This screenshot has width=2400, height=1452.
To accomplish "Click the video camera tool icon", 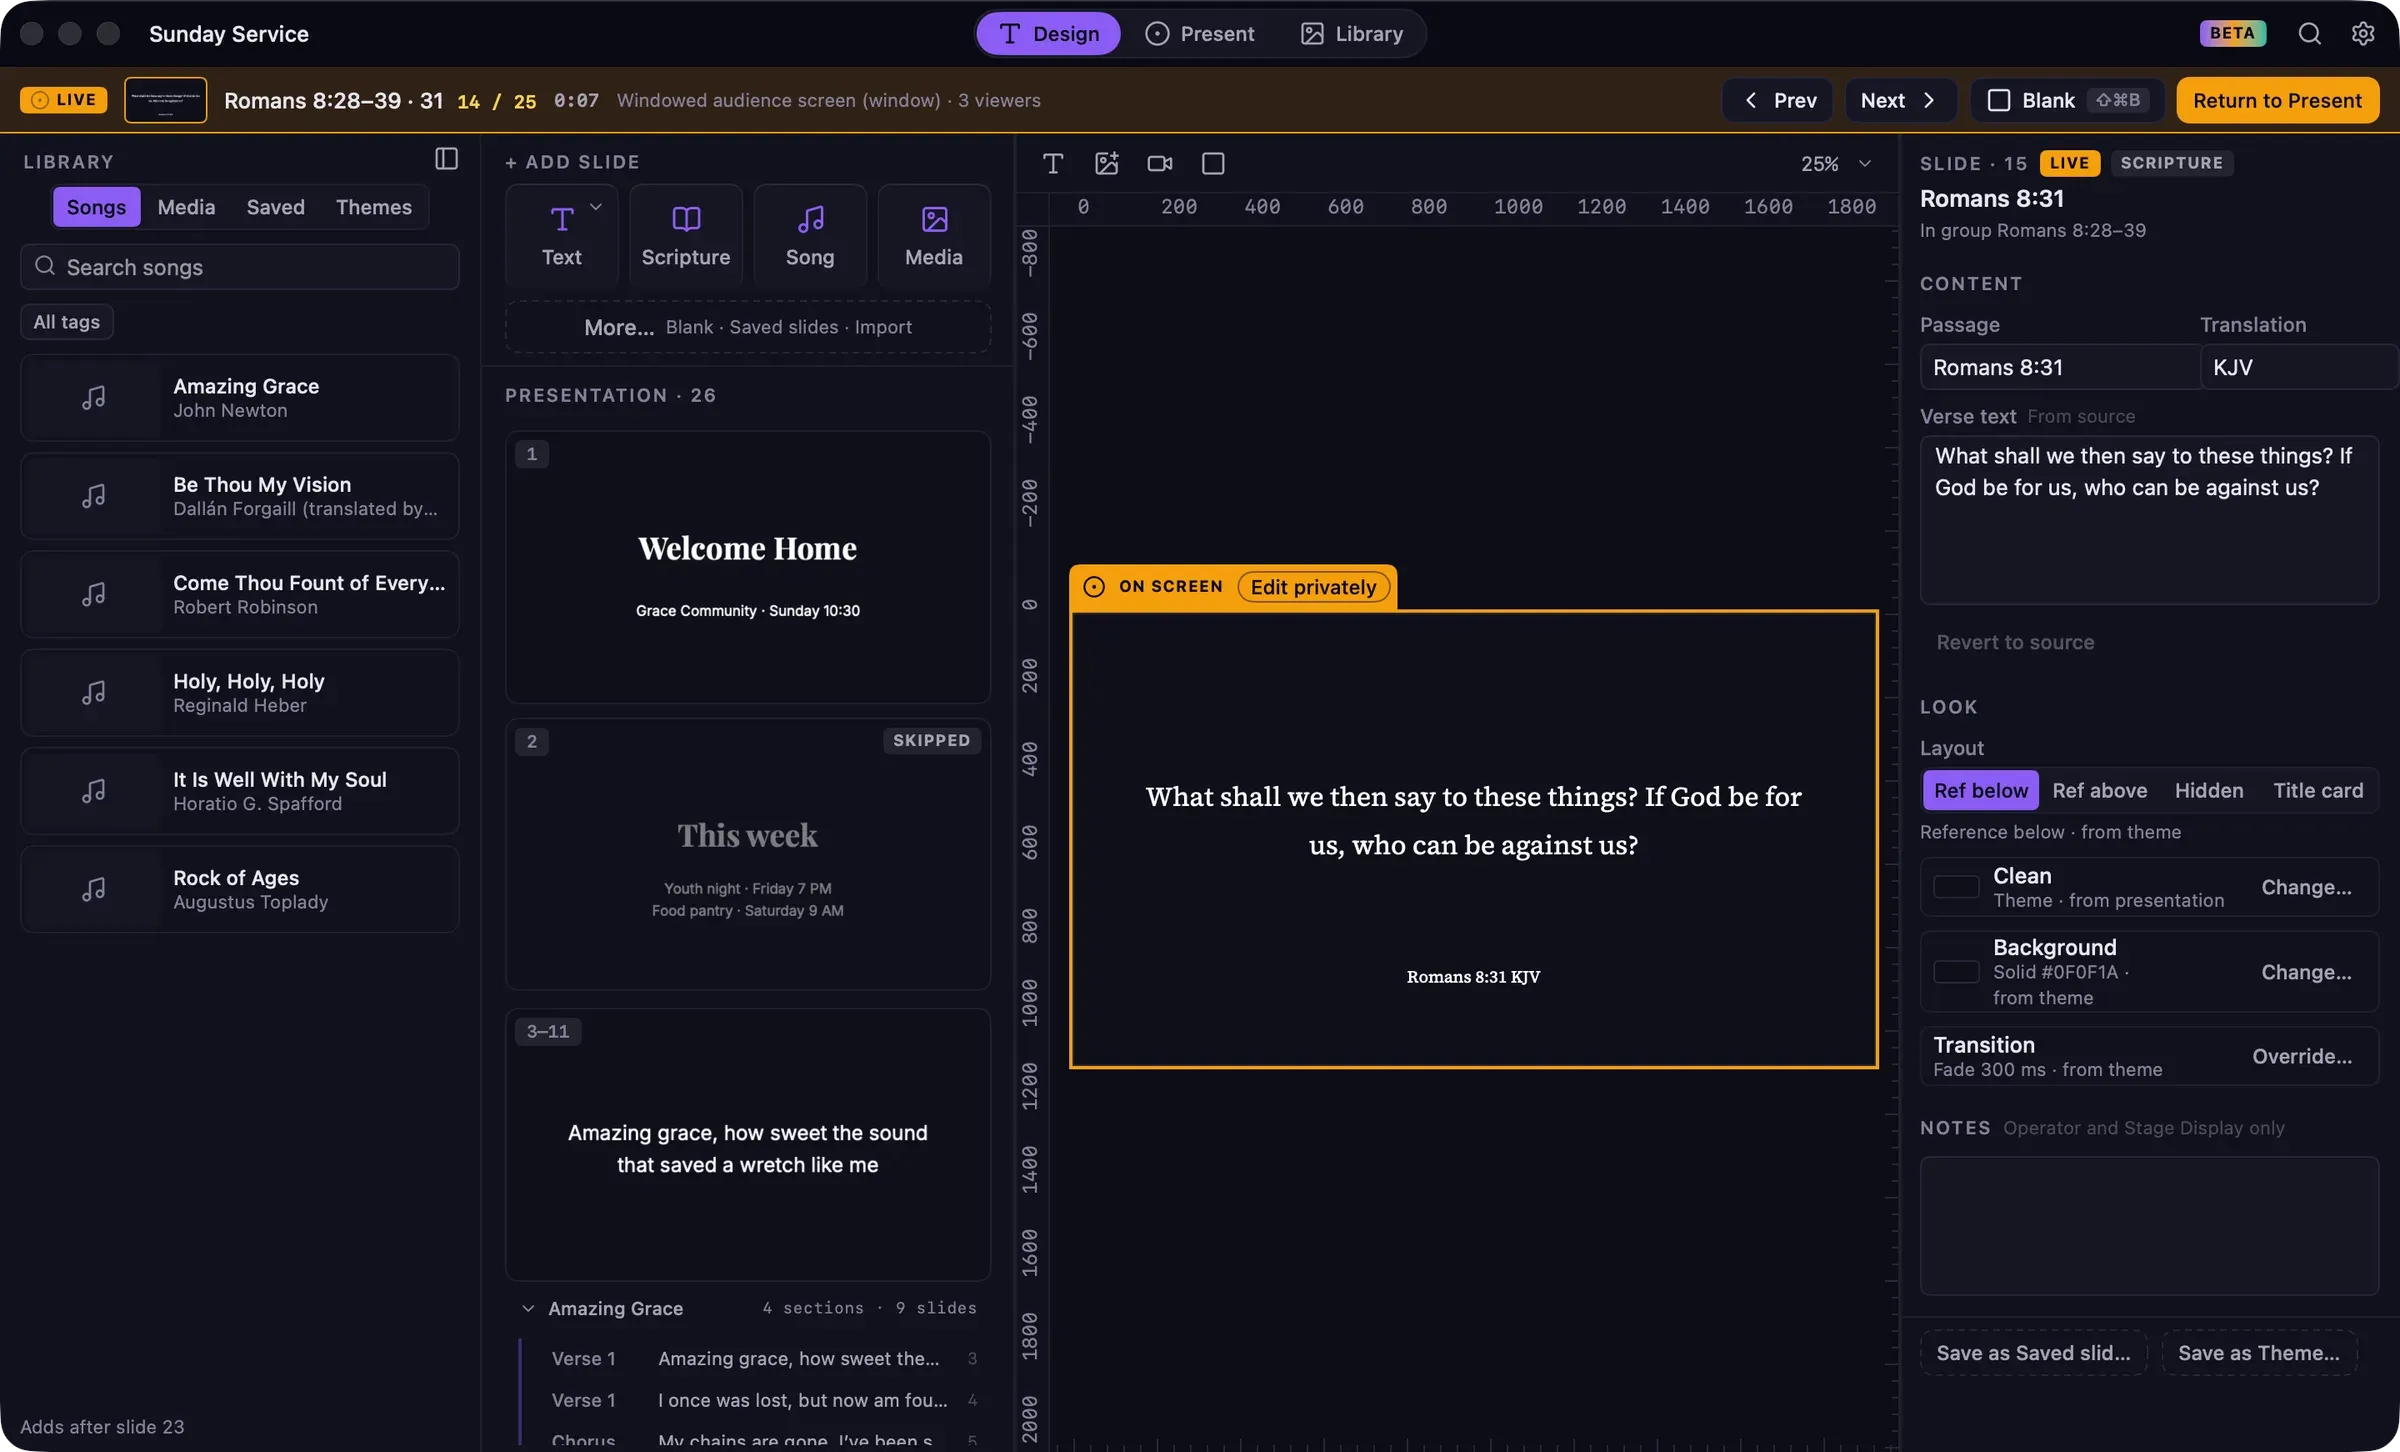I will click(1160, 163).
